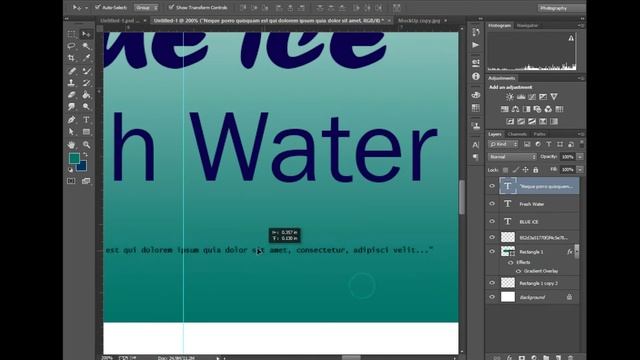Open the Normal blend mode dropdown

(x=512, y=157)
